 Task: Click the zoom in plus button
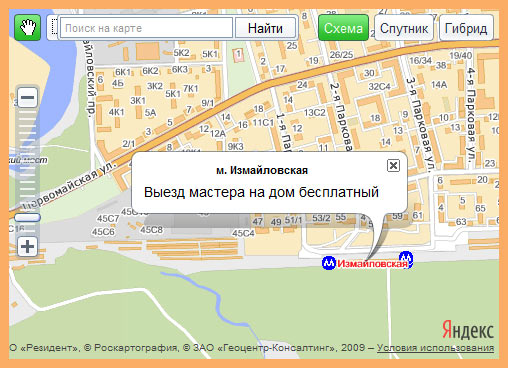tap(27, 247)
